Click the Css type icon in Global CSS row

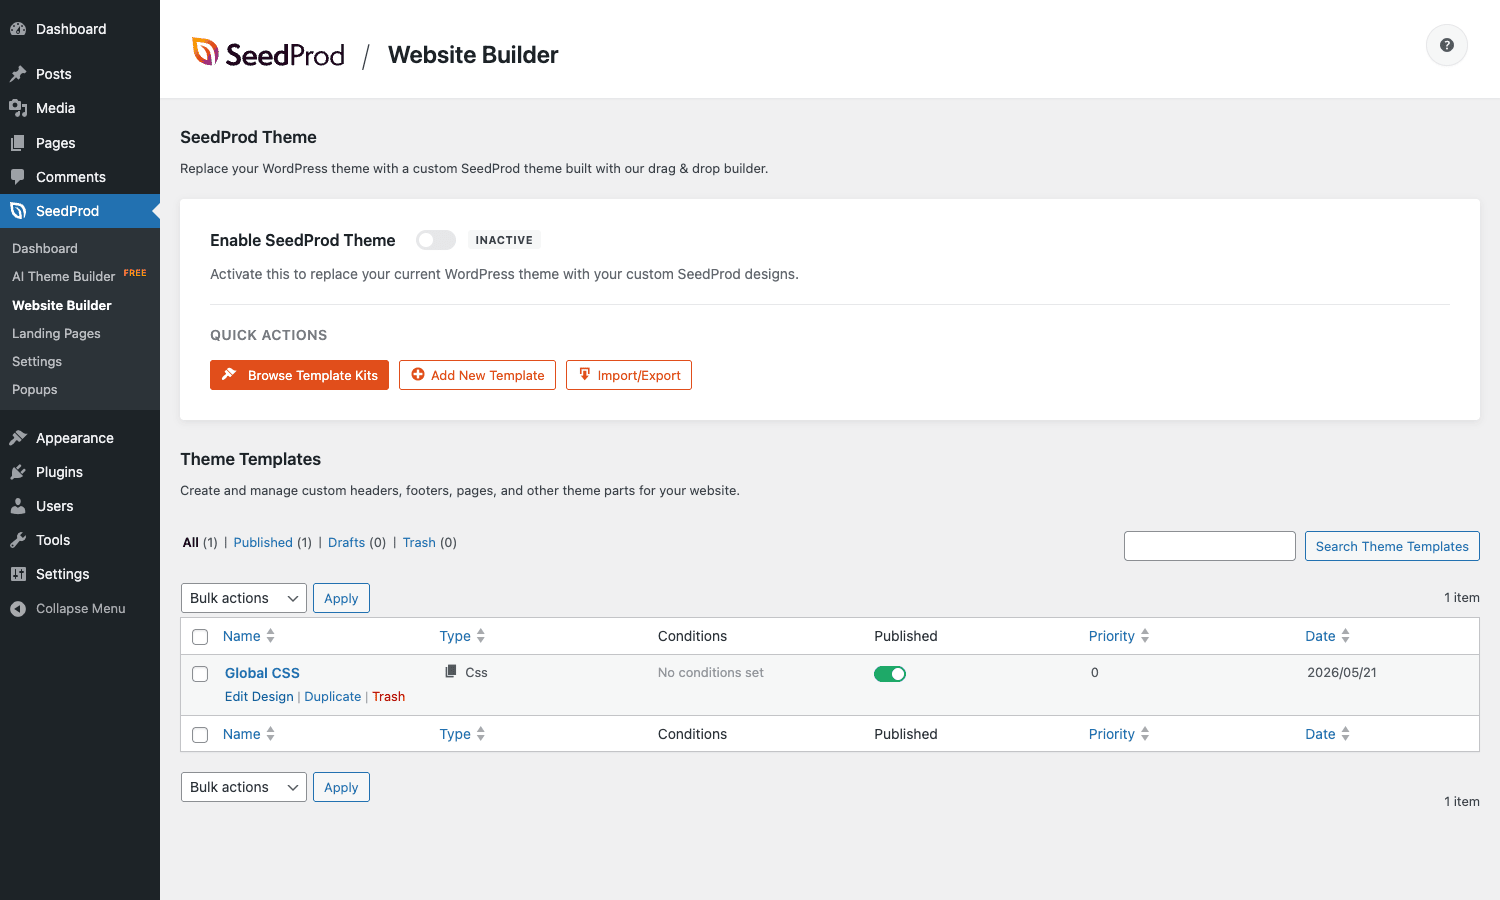pyautogui.click(x=451, y=672)
